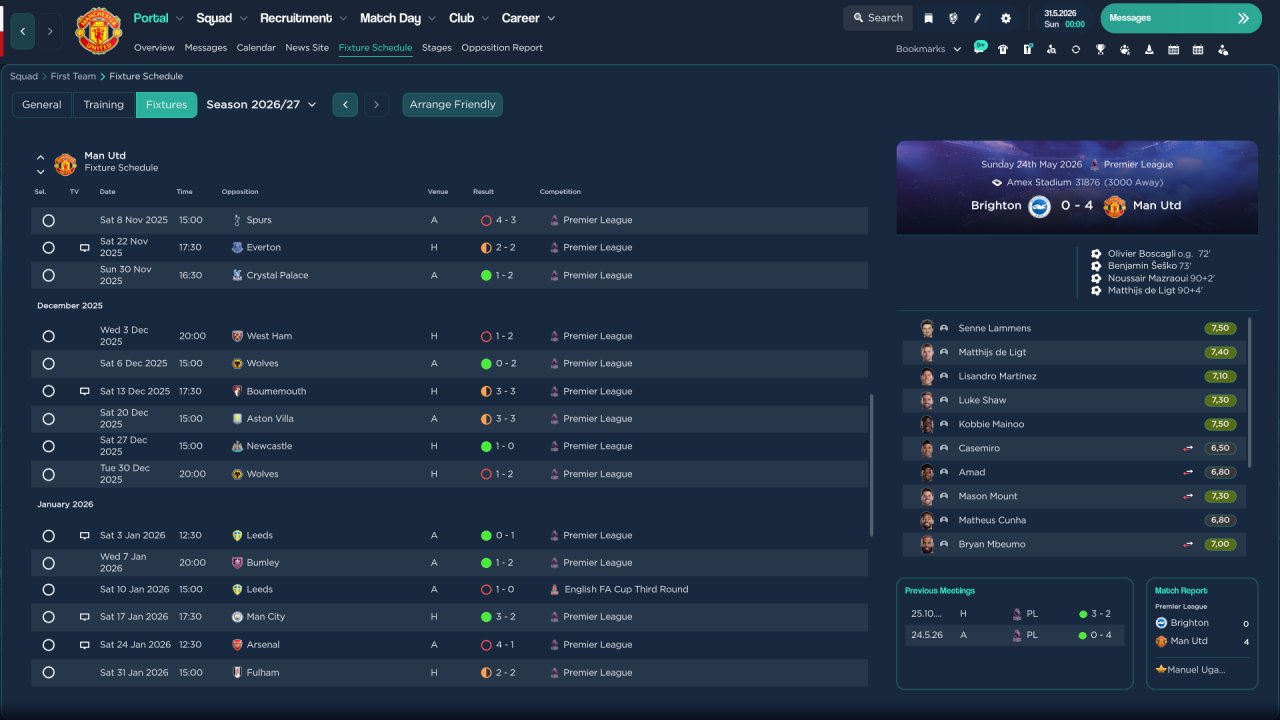Click the training cone icon in the bookmarks bar
The image size is (1280, 720).
pos(1149,49)
